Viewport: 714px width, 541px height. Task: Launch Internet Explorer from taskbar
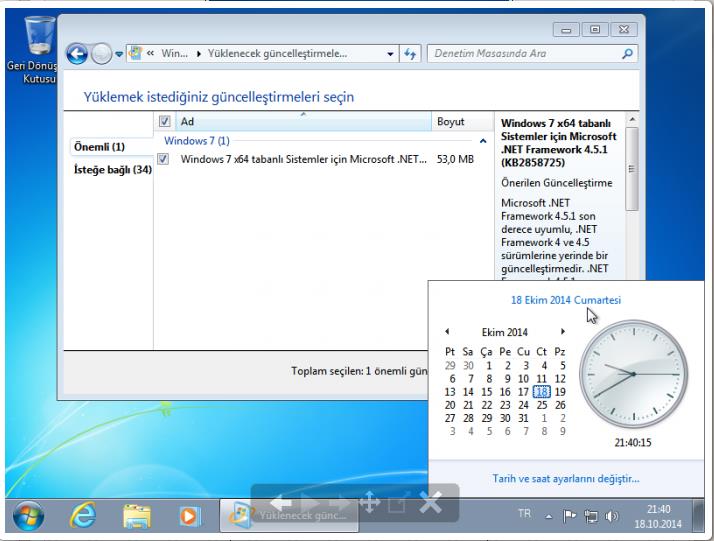tap(83, 516)
